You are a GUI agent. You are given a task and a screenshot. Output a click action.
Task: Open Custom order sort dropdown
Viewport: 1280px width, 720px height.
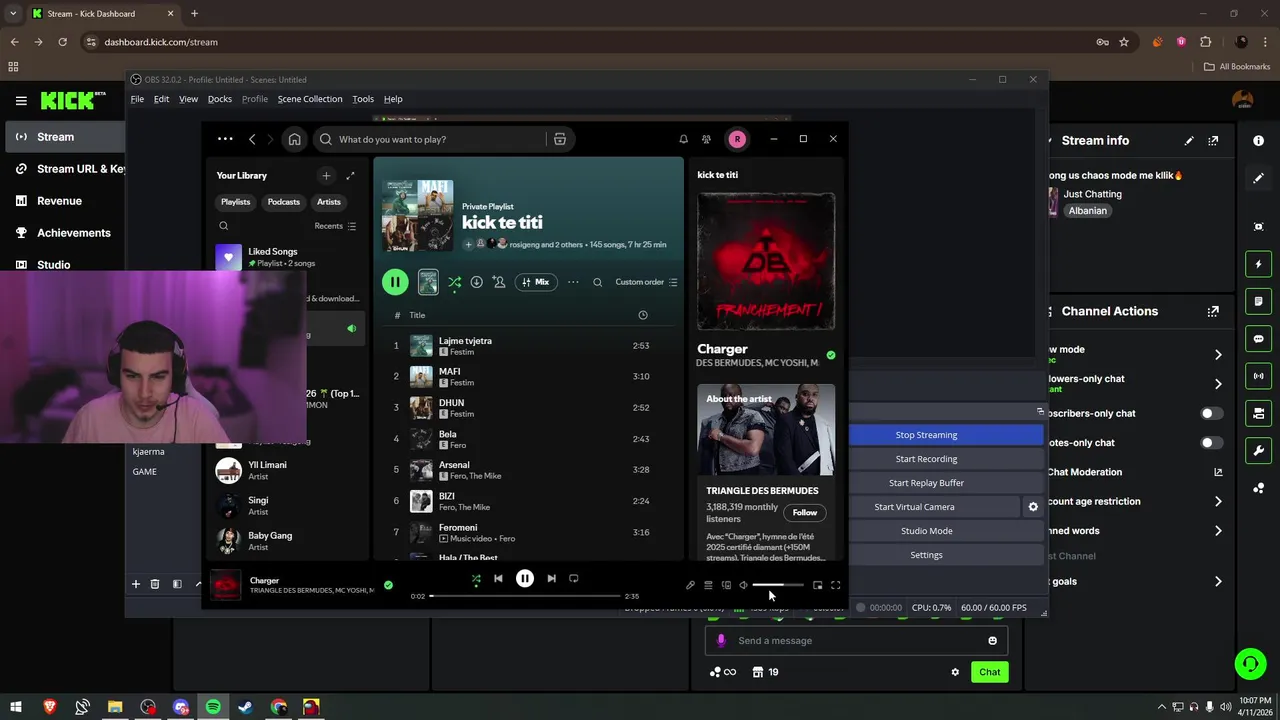(x=646, y=282)
